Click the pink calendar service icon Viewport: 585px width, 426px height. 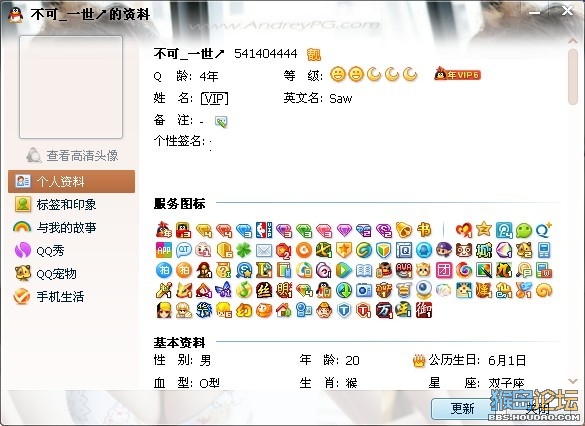pos(444,270)
